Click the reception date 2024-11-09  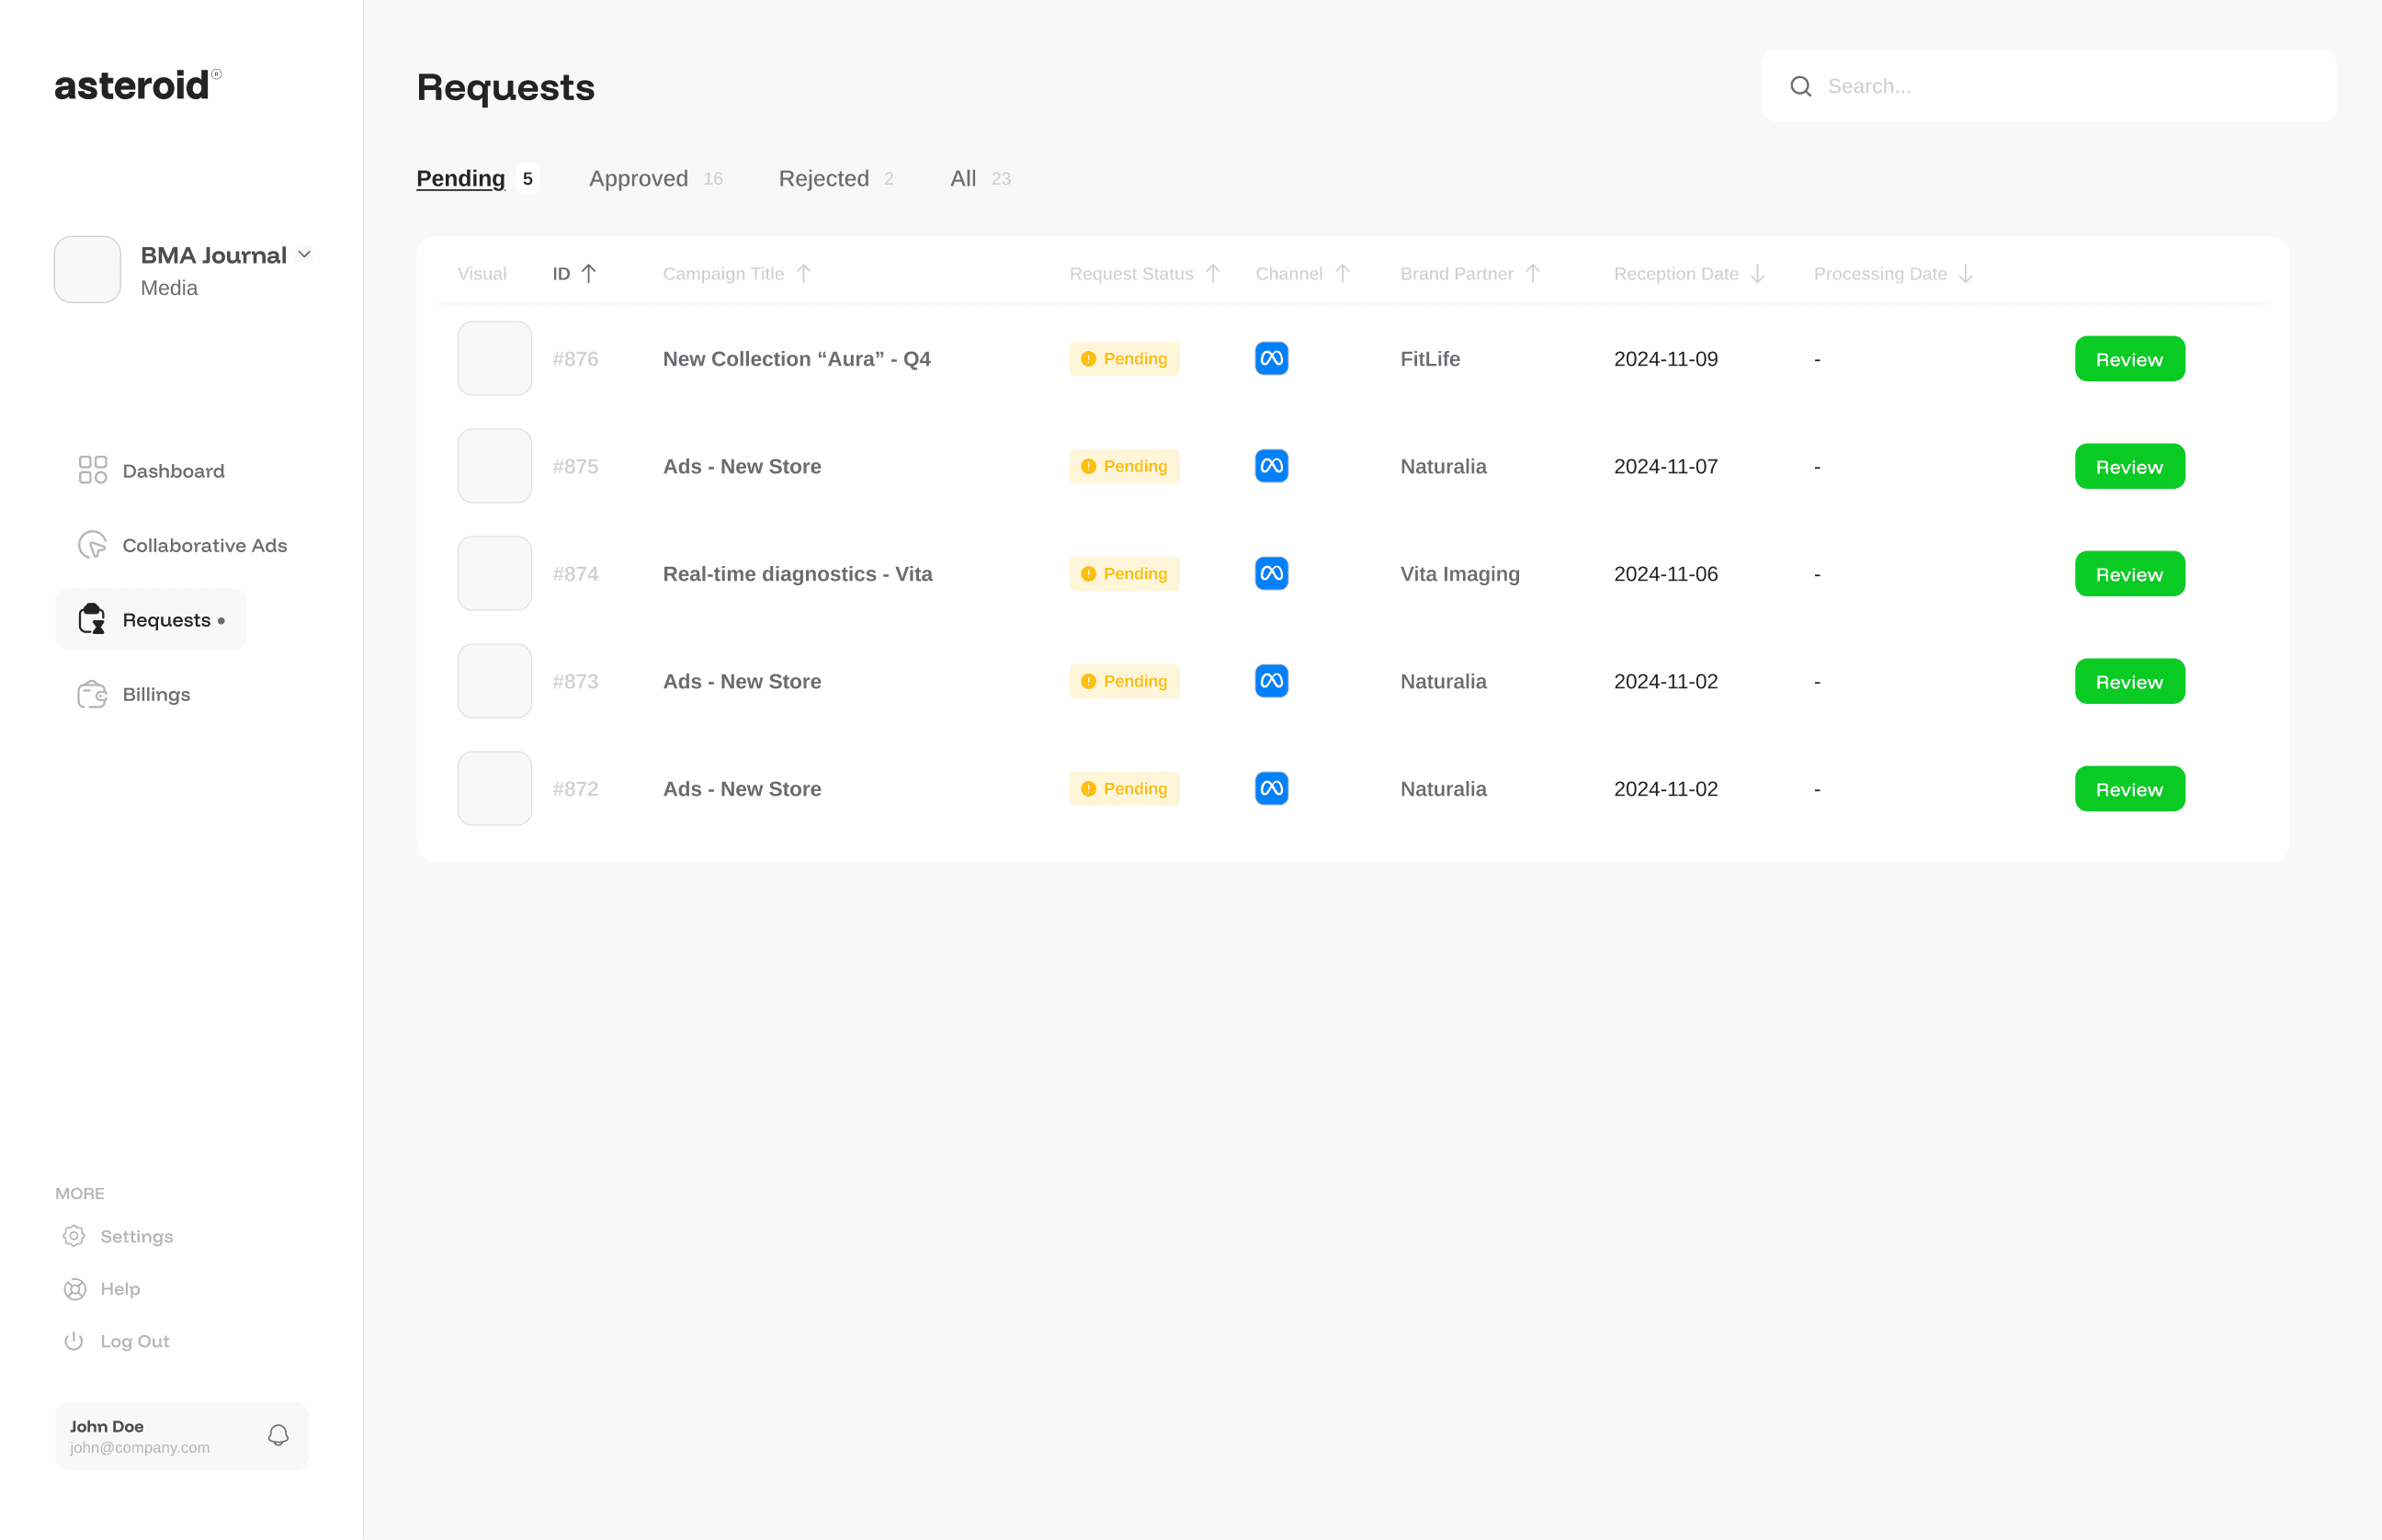1666,359
